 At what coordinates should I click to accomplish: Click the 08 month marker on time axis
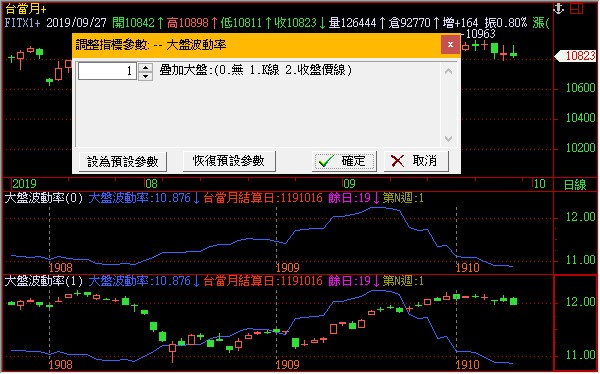pos(151,184)
